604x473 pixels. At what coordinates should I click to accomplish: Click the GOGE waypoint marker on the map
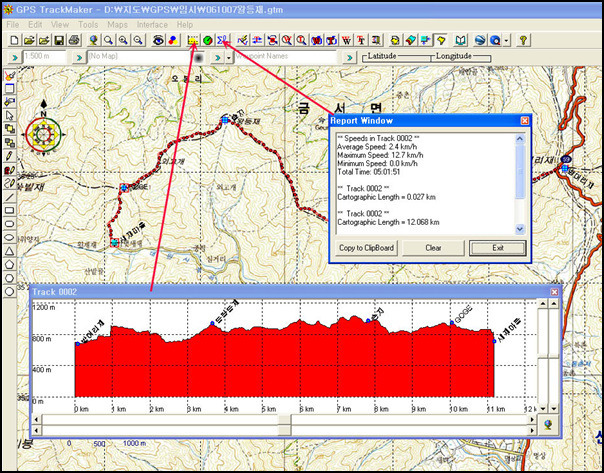(x=124, y=188)
